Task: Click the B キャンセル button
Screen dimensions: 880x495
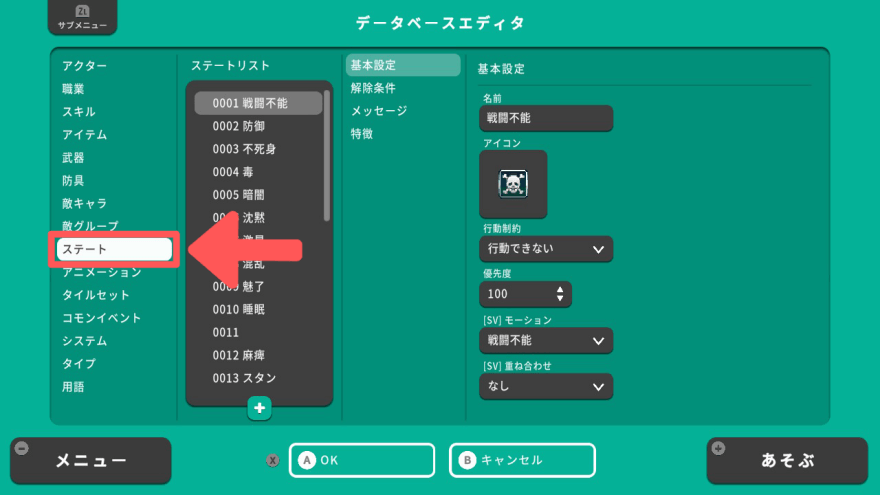Action: [522, 460]
